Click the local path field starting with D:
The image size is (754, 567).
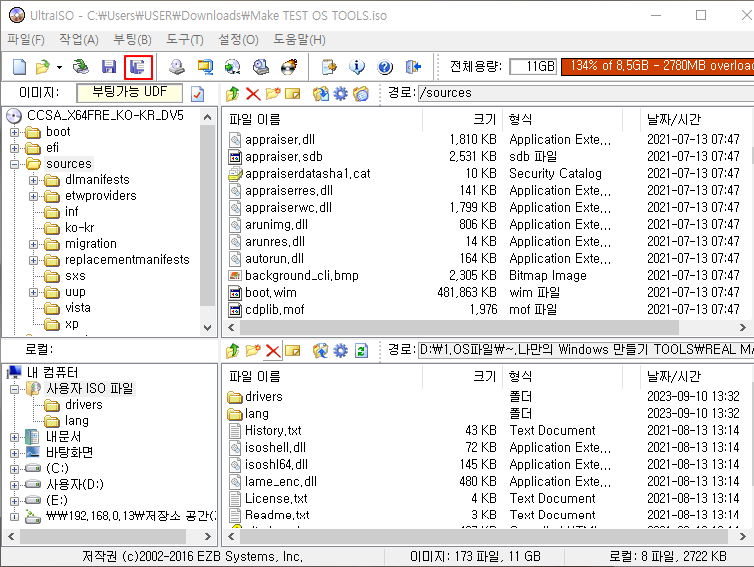[586, 350]
